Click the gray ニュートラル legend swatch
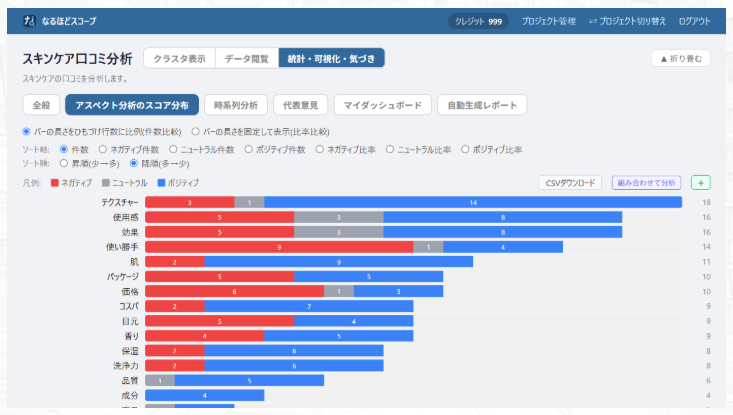 pyautogui.click(x=106, y=183)
